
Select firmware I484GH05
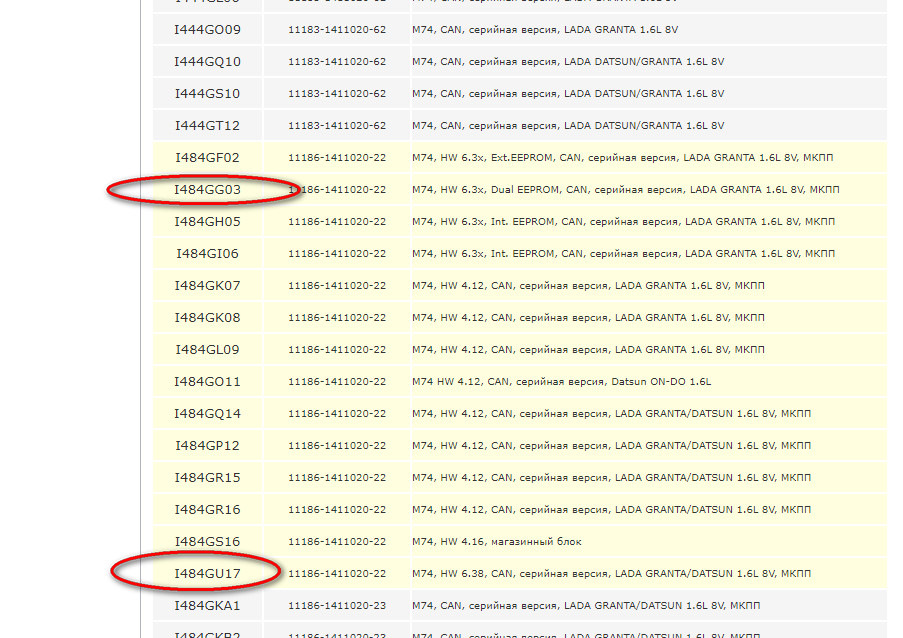(207, 222)
